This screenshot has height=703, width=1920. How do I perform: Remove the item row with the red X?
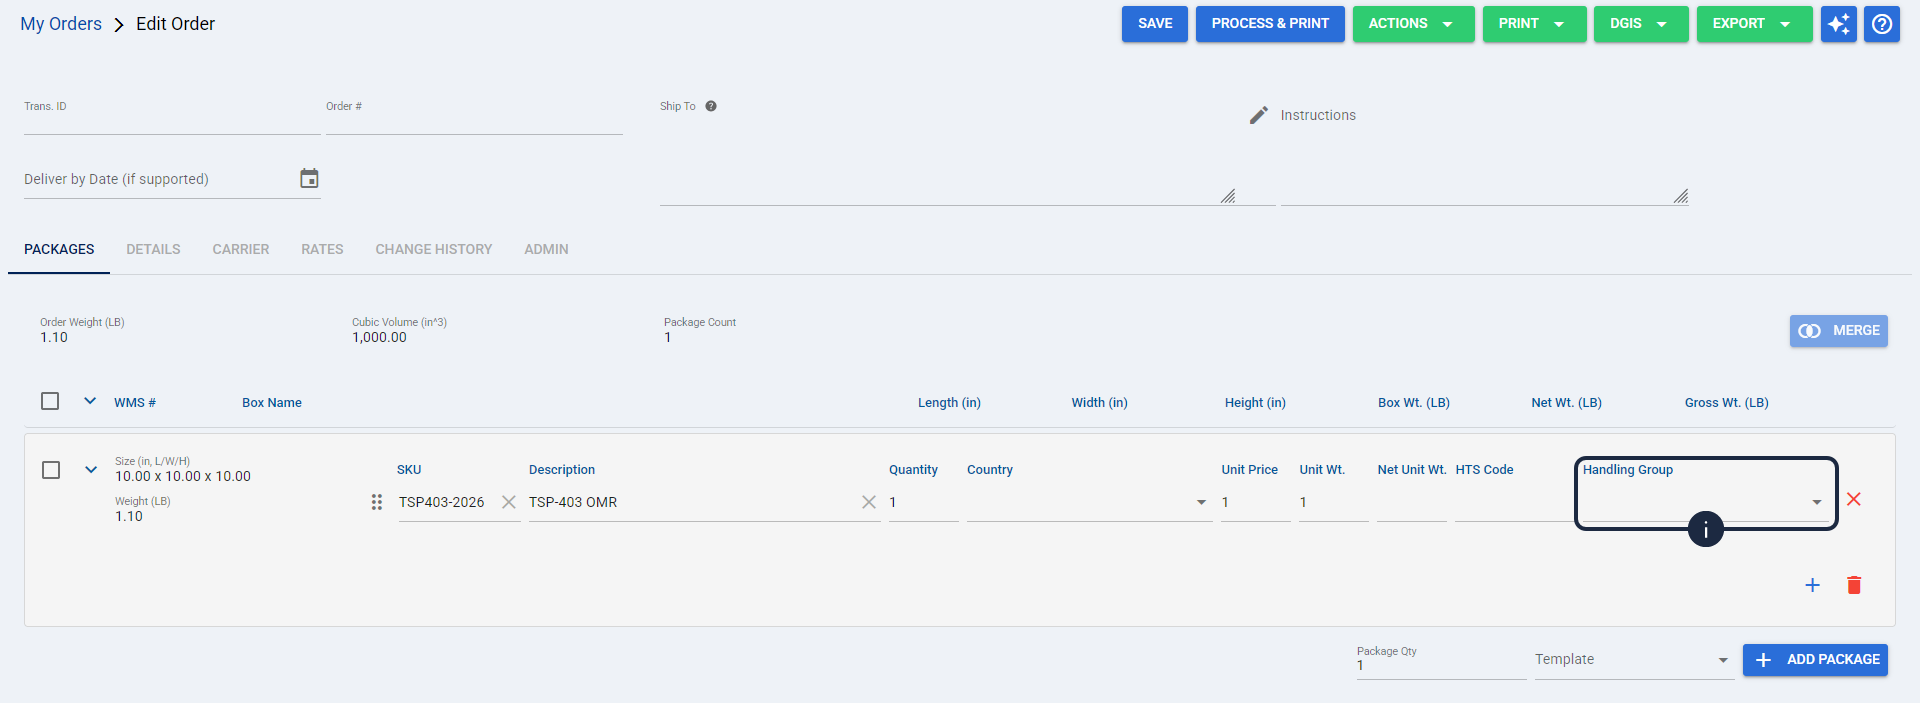pyautogui.click(x=1853, y=499)
